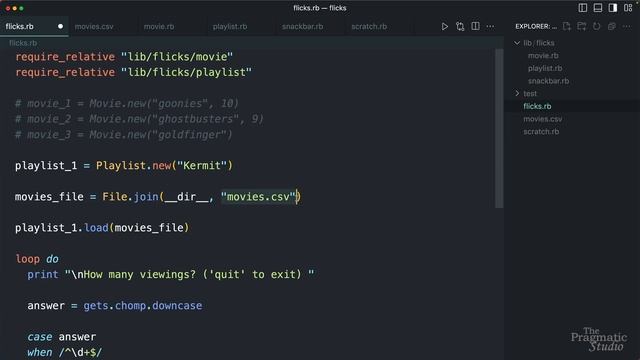Screen dimensions: 640x360
Task: Open playlist.rb in Explorer tree
Action: [545, 68]
